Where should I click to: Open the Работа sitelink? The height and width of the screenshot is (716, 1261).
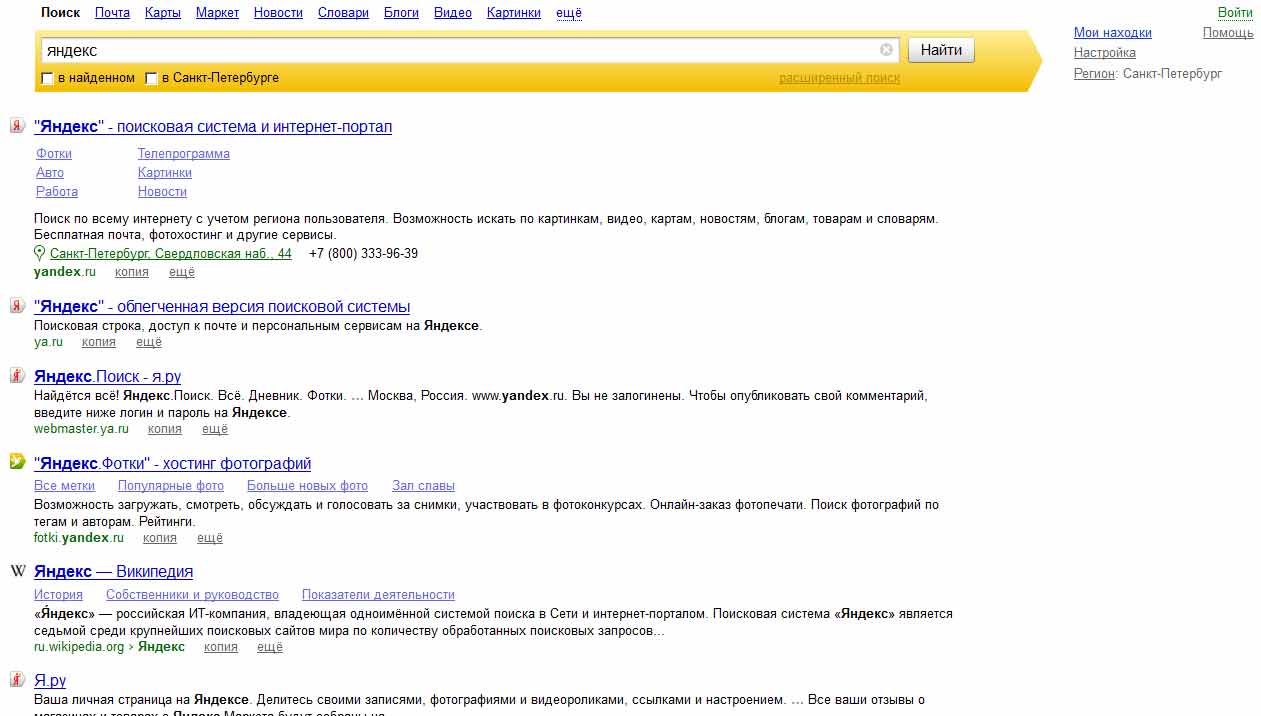click(57, 192)
